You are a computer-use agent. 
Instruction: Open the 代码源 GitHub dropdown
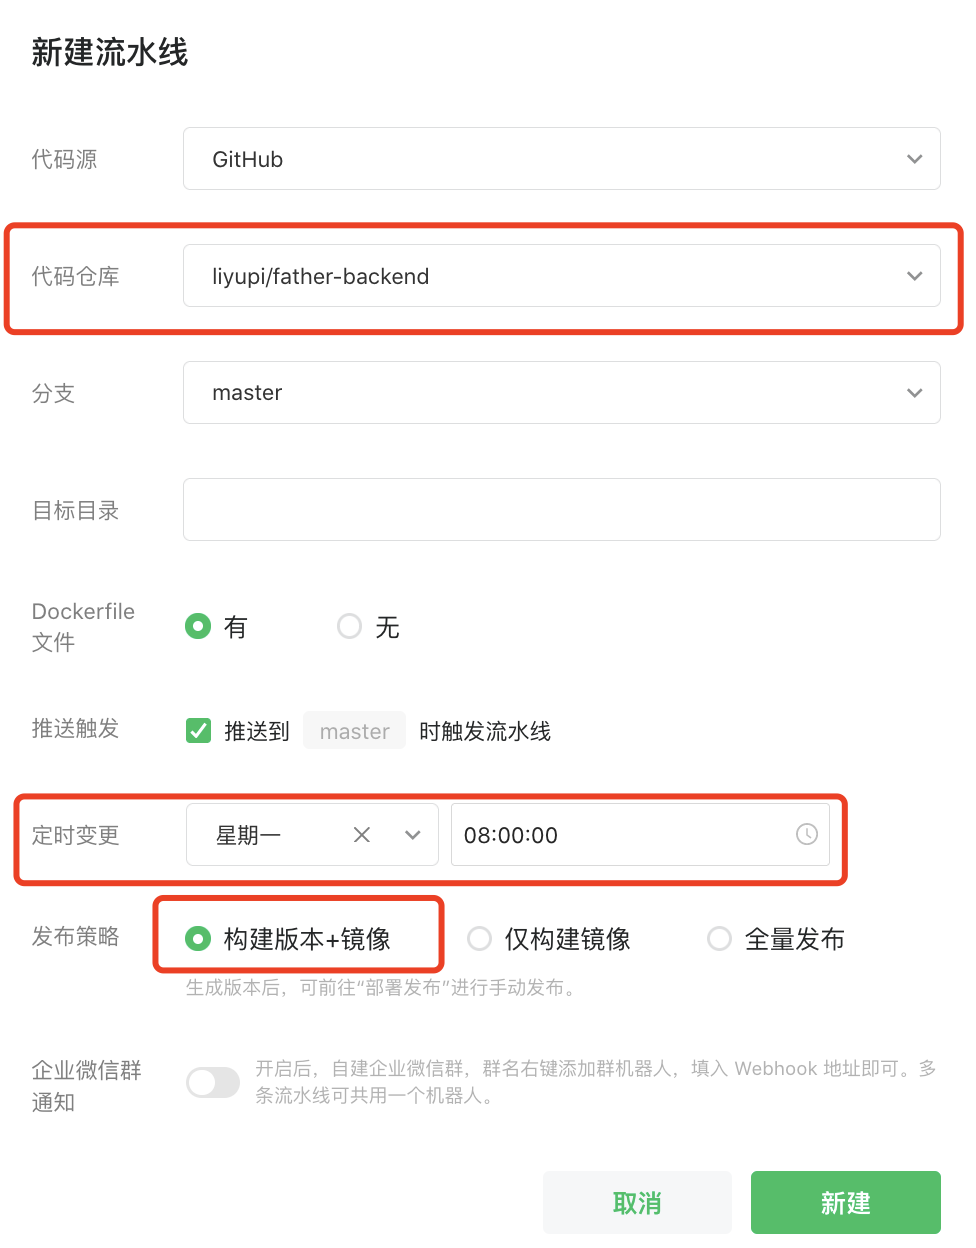click(x=561, y=159)
